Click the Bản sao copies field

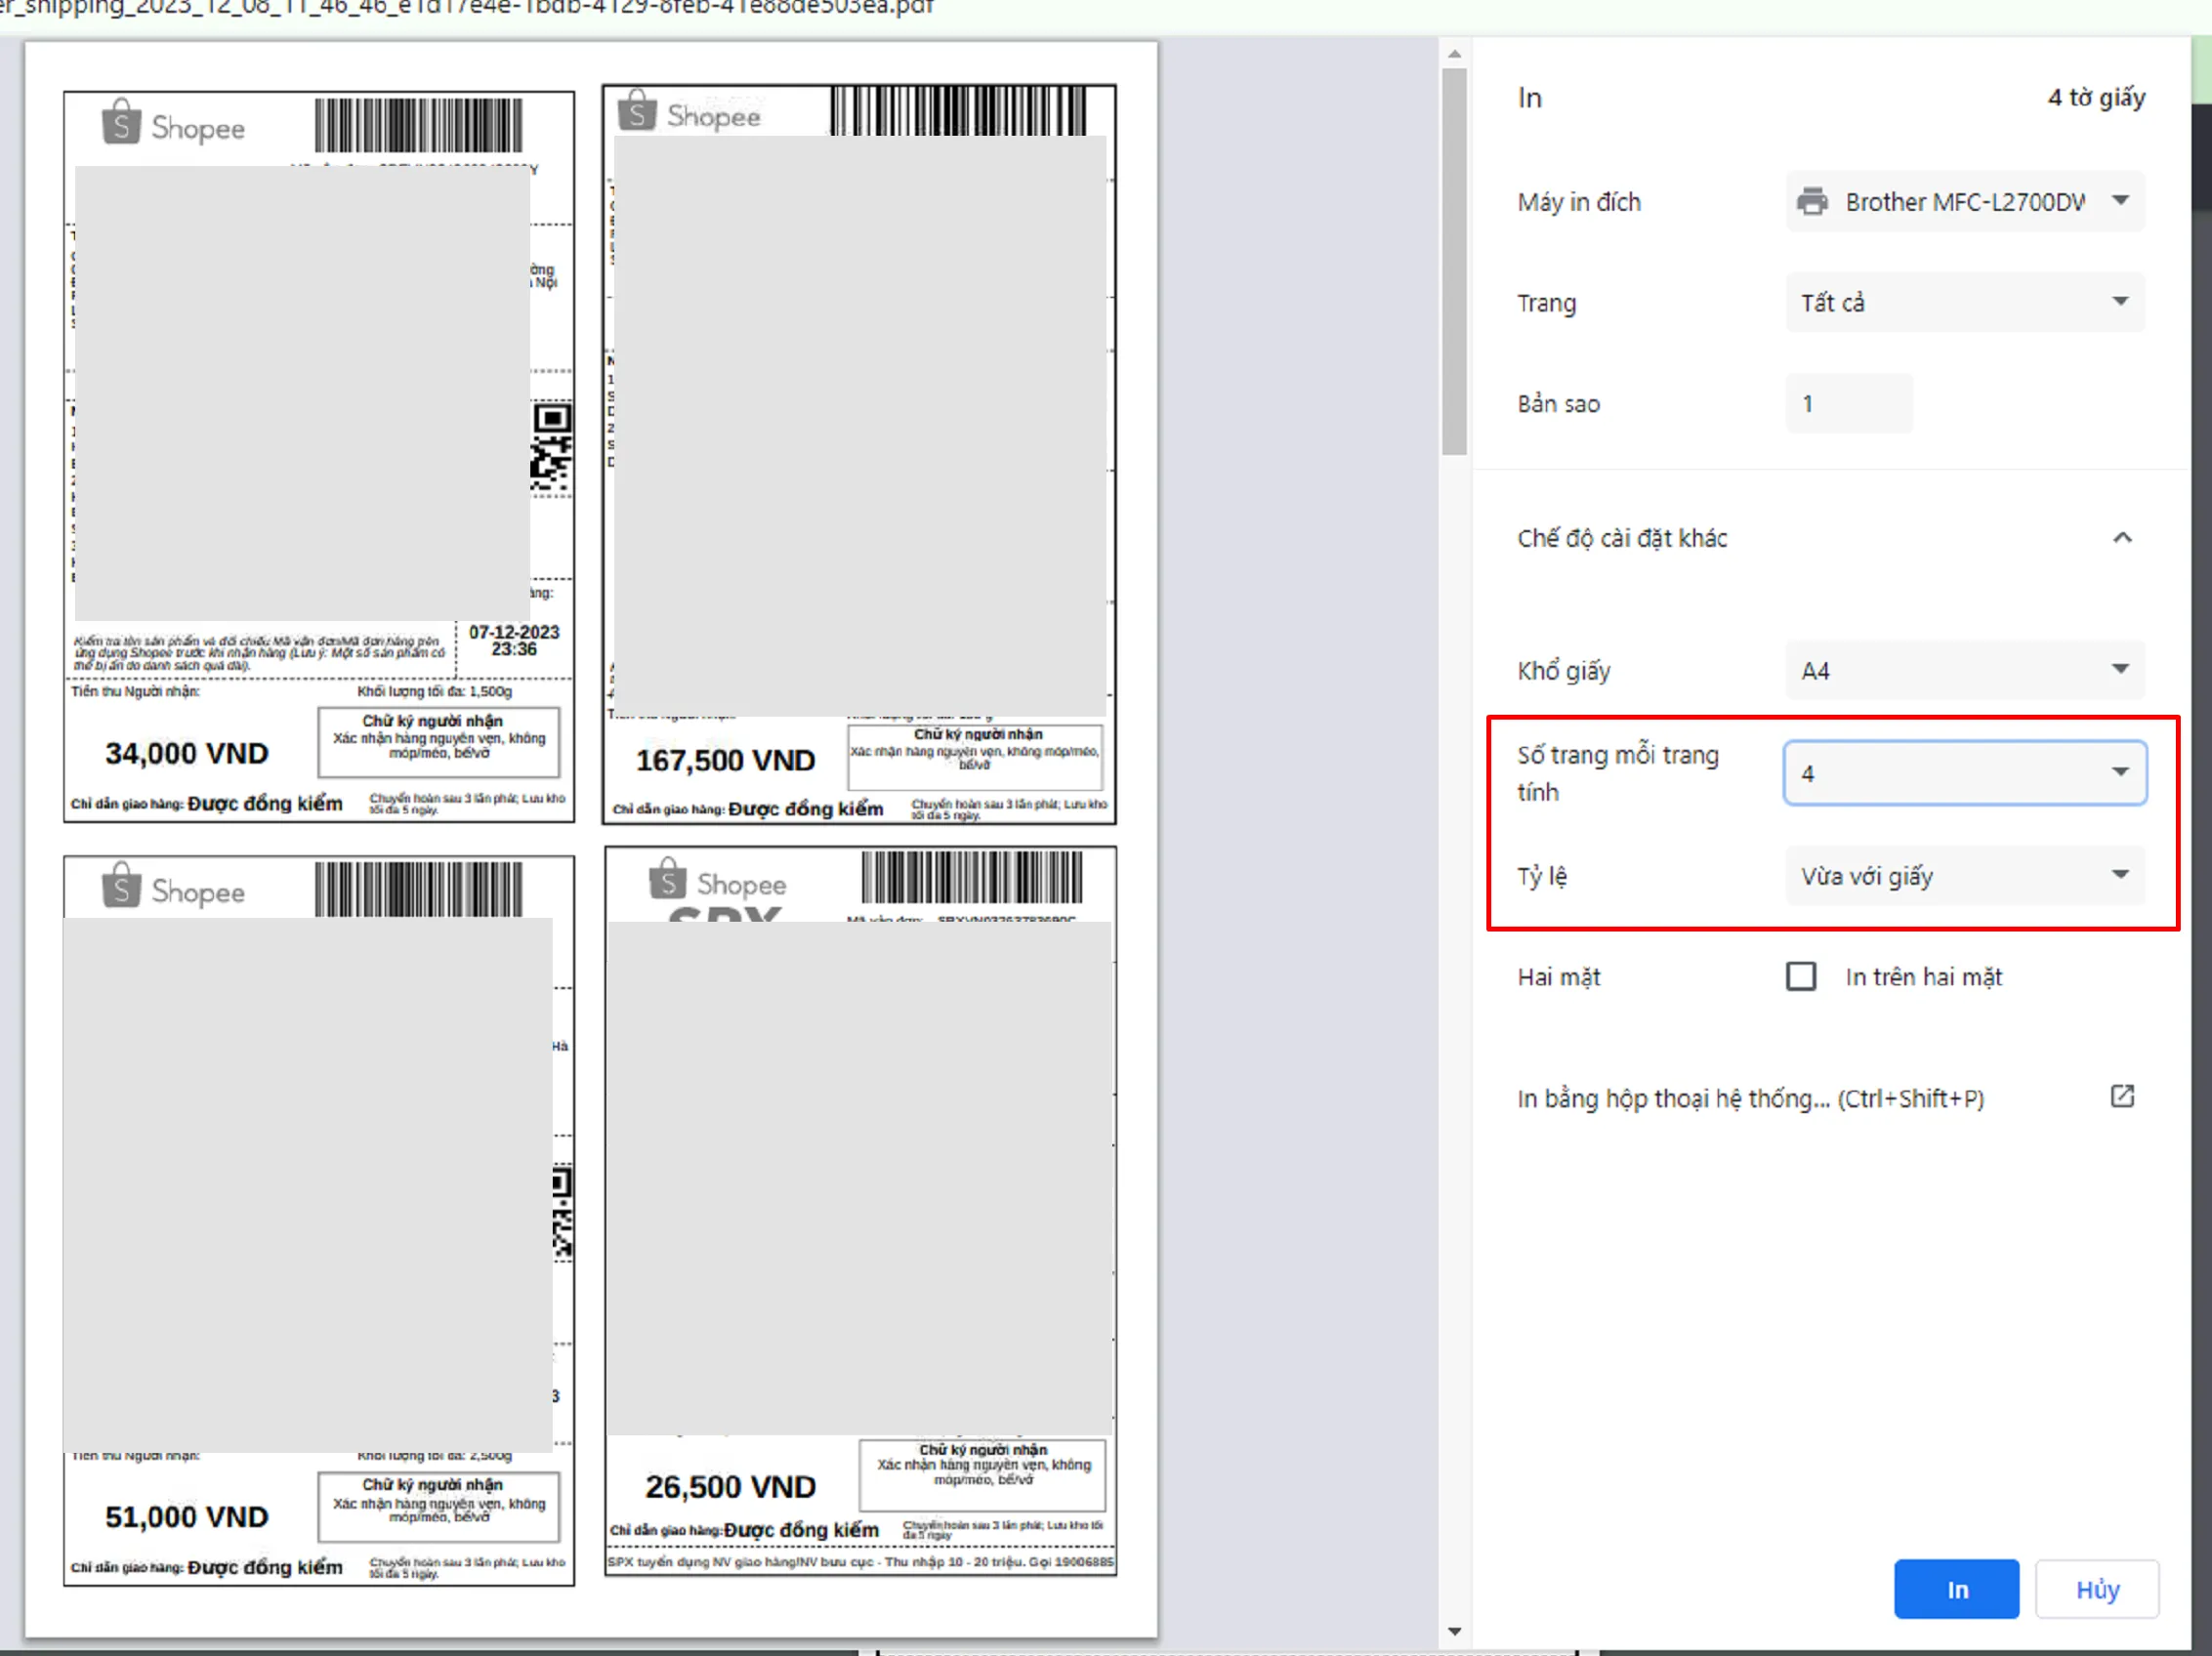(x=1848, y=403)
